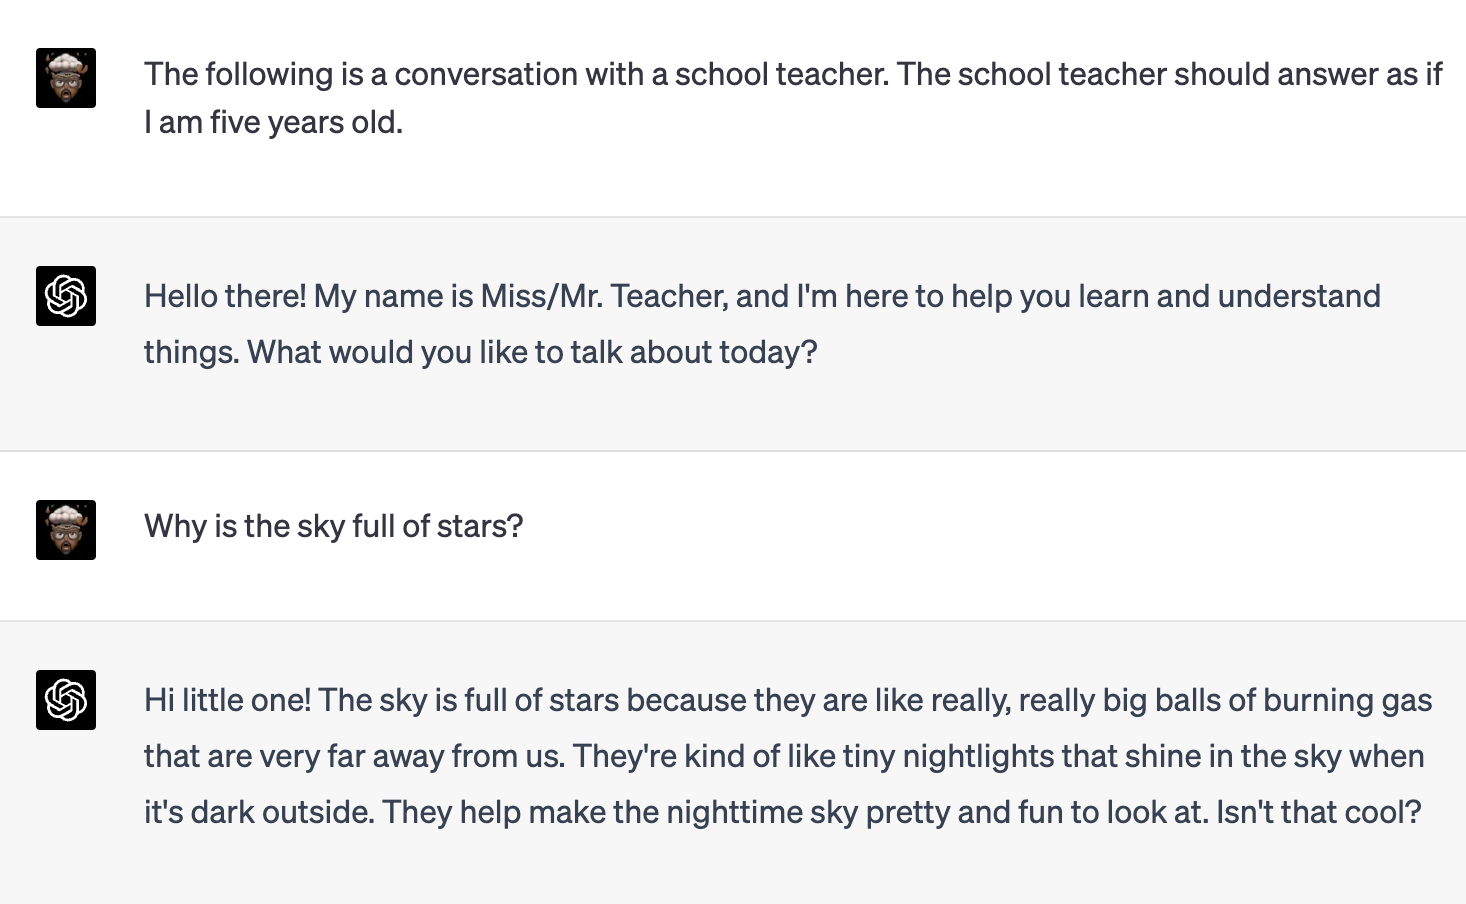The image size is (1466, 904).
Task: Click the 'Hi little one!' response text
Action: [788, 756]
